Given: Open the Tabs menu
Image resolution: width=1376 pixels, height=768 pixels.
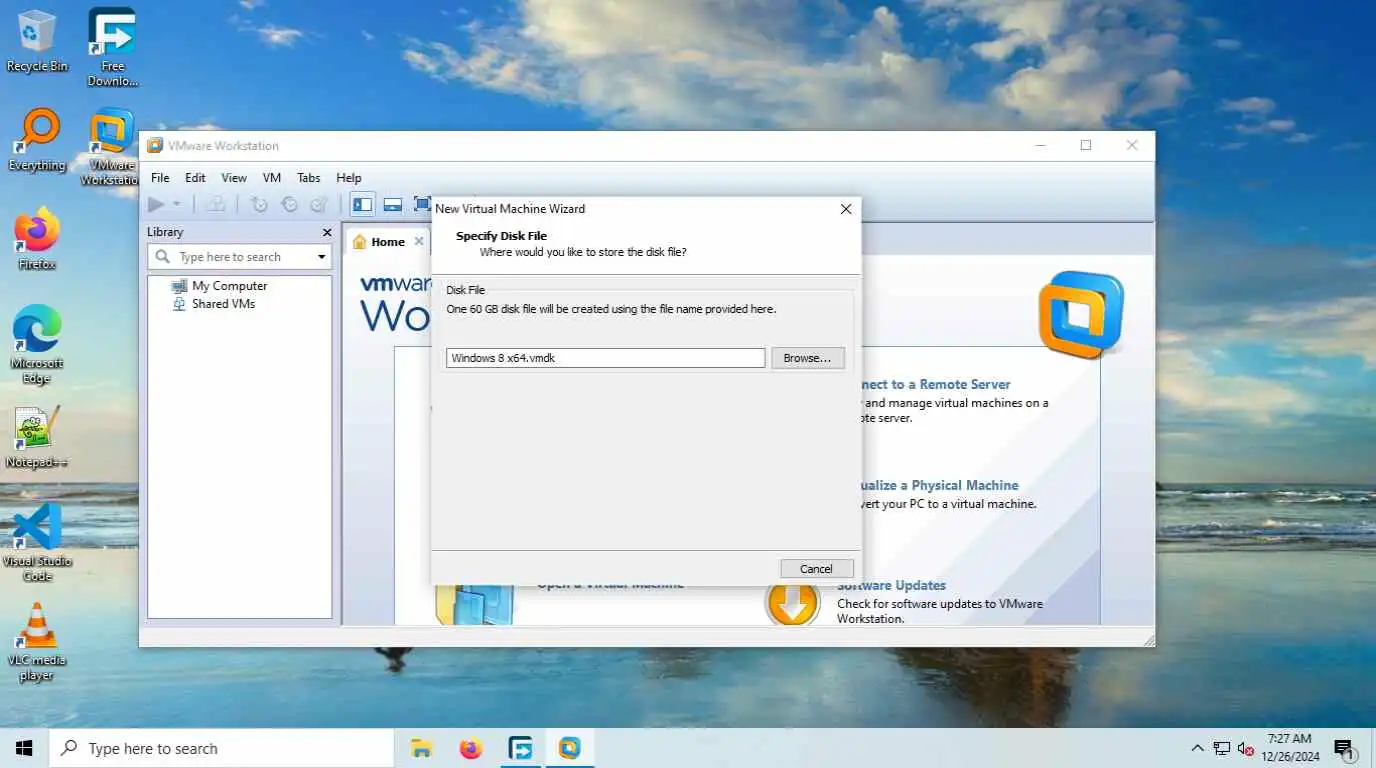Looking at the screenshot, I should click(309, 177).
